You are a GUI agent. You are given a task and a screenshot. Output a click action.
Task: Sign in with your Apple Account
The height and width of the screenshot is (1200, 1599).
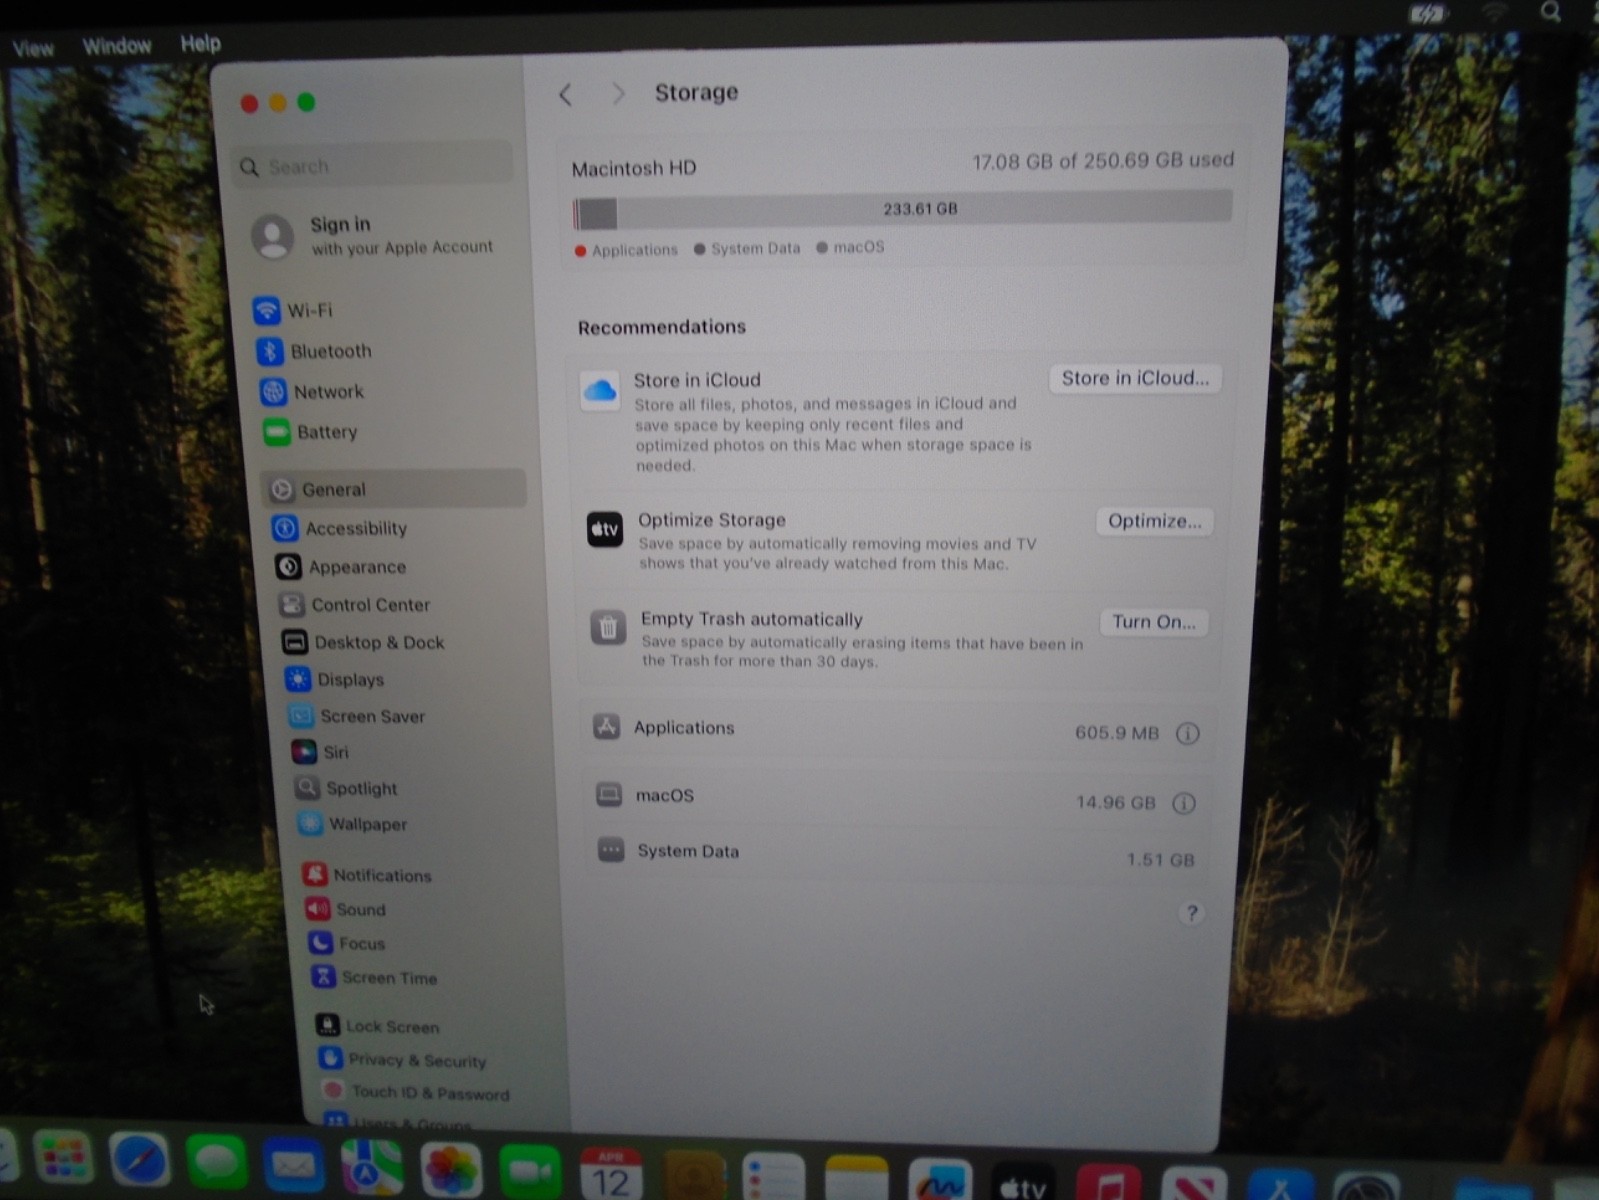click(374, 235)
